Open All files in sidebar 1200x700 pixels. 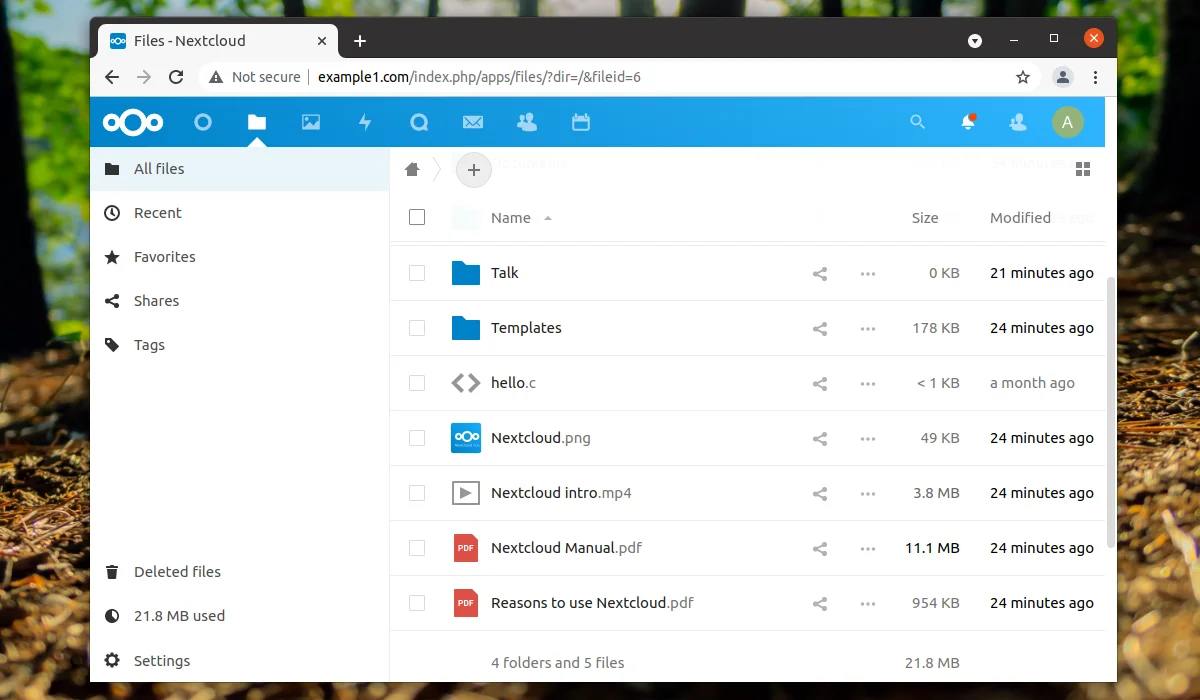click(239, 169)
